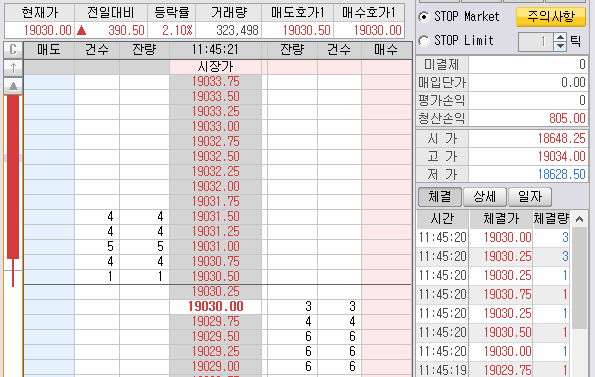Click price 19032.25 in the order ladder

tap(215, 171)
